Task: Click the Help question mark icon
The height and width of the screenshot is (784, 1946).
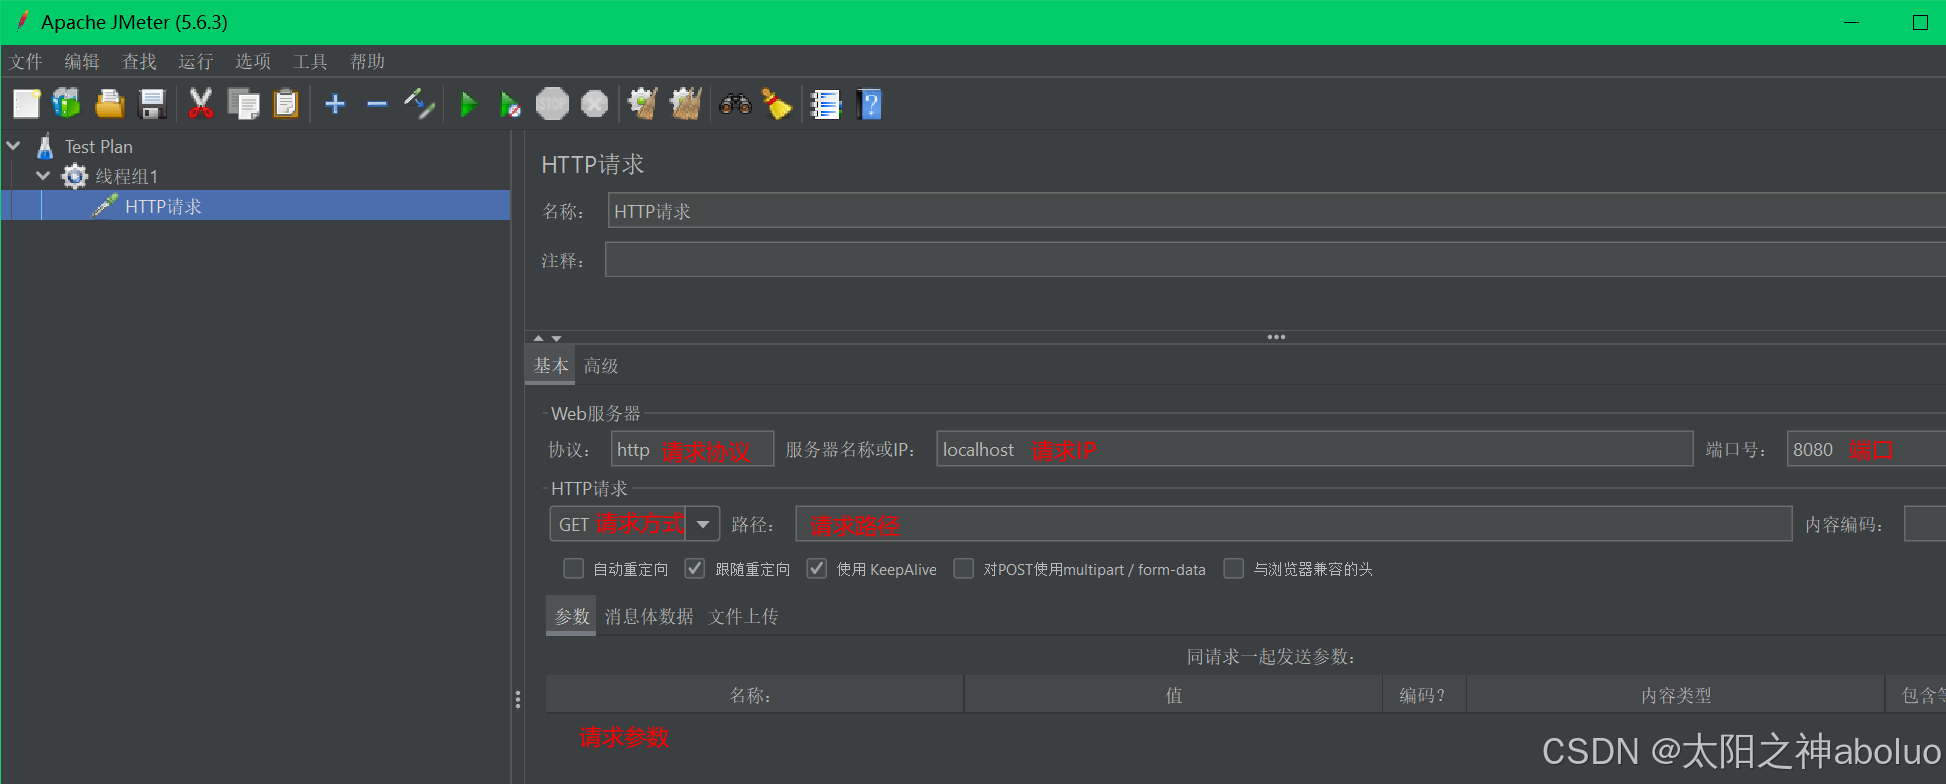Action: coord(870,104)
